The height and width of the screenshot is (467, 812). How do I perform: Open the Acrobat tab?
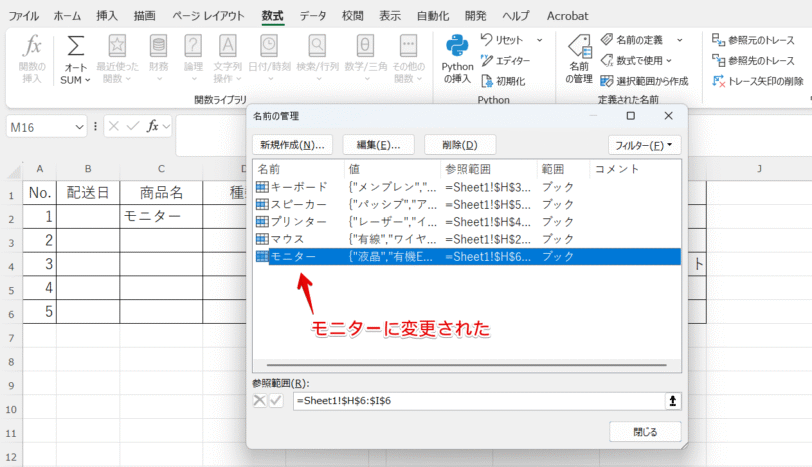coord(567,16)
